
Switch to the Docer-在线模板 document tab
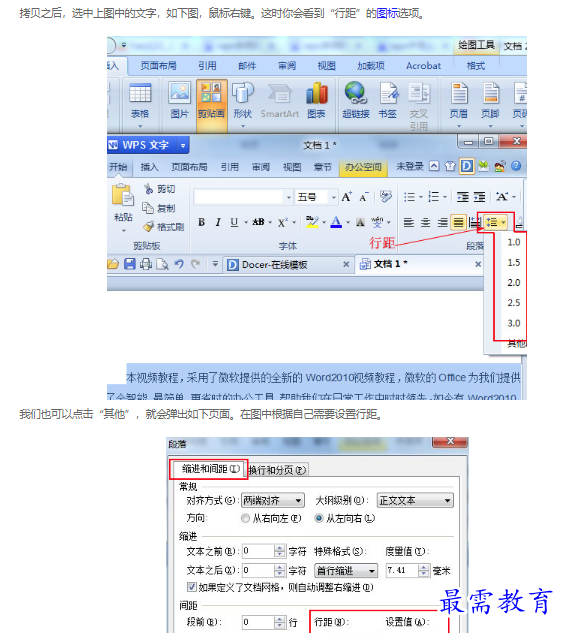coord(287,264)
